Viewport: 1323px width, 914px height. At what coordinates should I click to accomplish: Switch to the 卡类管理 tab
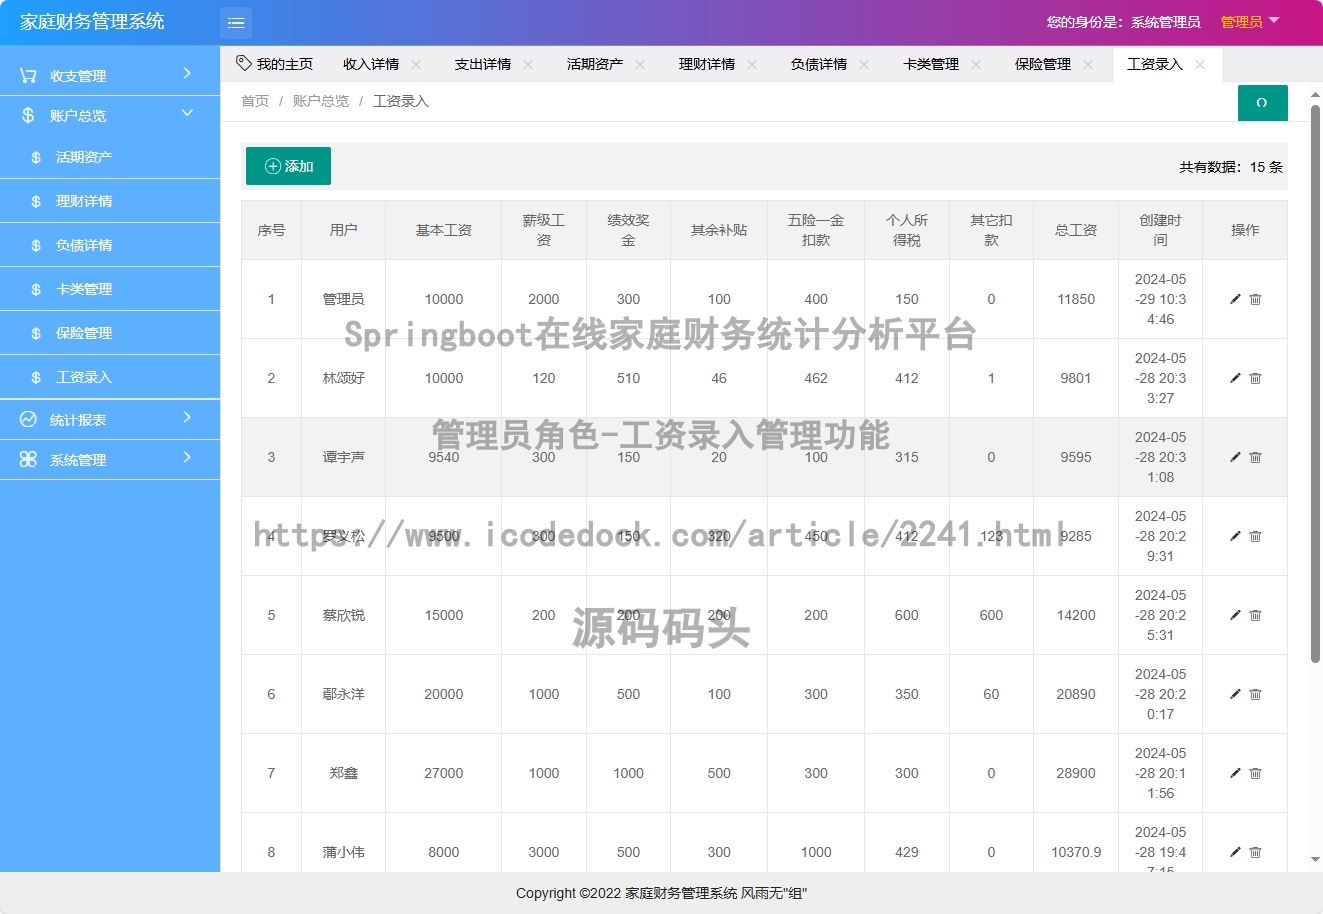click(931, 64)
